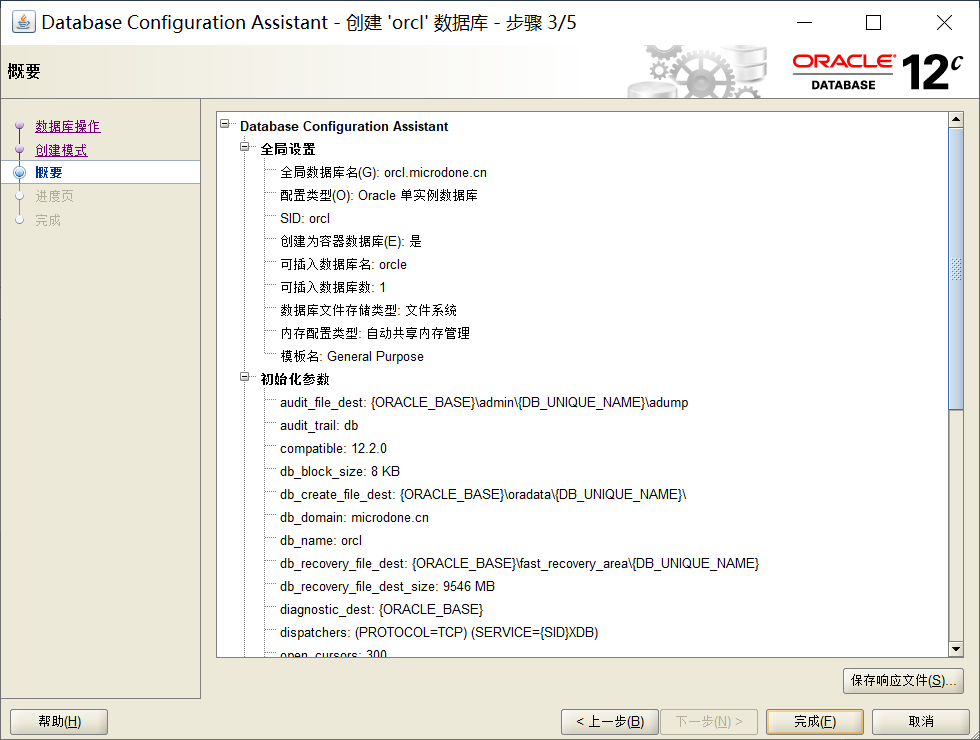The height and width of the screenshot is (740, 980).
Task: Go to the 数据库操作 step link
Action: coord(68,126)
